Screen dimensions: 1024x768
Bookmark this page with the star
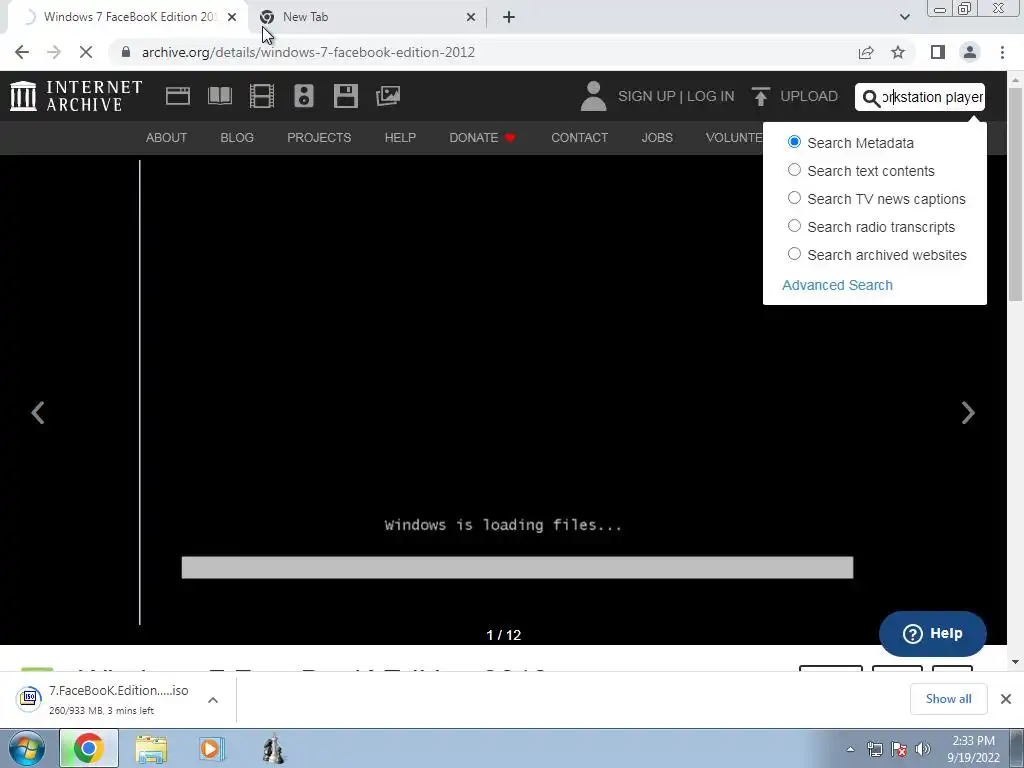click(898, 52)
